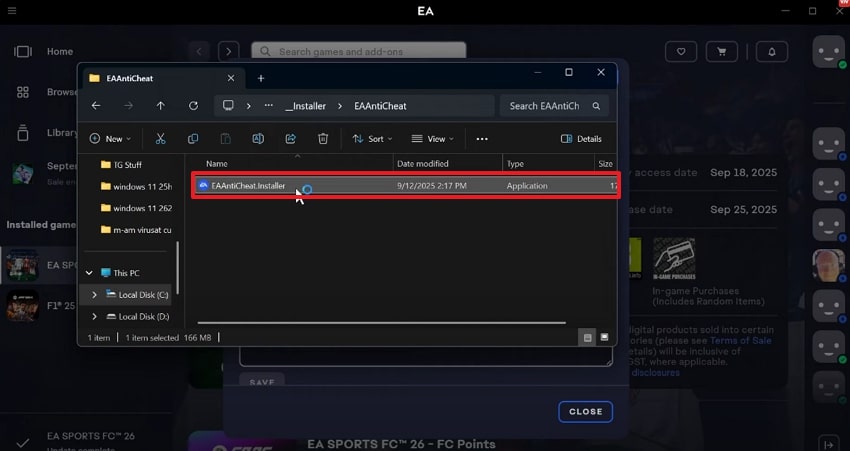Collapse the This PC tree node
Viewport: 850px width, 451px height.
pyautogui.click(x=89, y=273)
